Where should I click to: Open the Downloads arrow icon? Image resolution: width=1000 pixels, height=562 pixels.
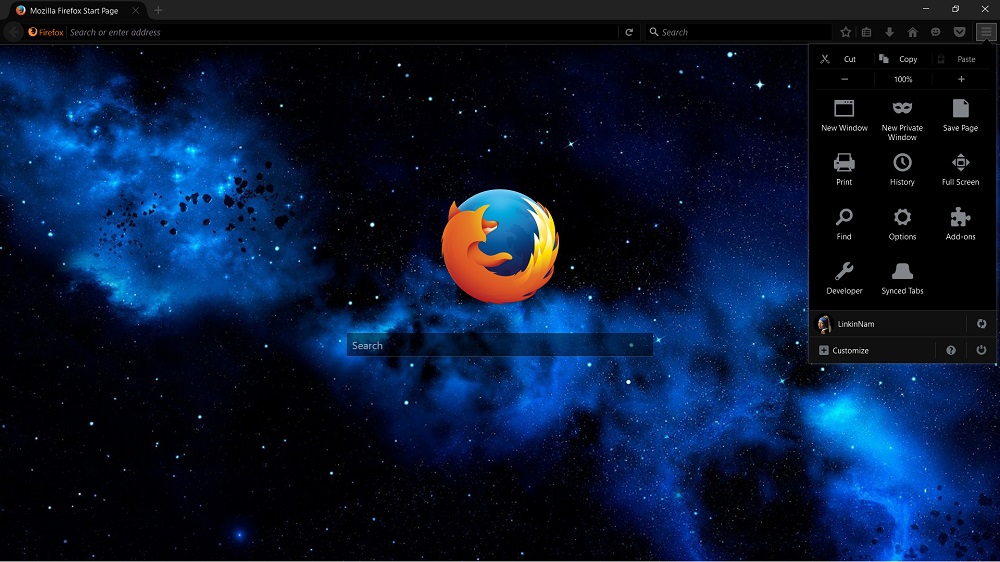889,32
